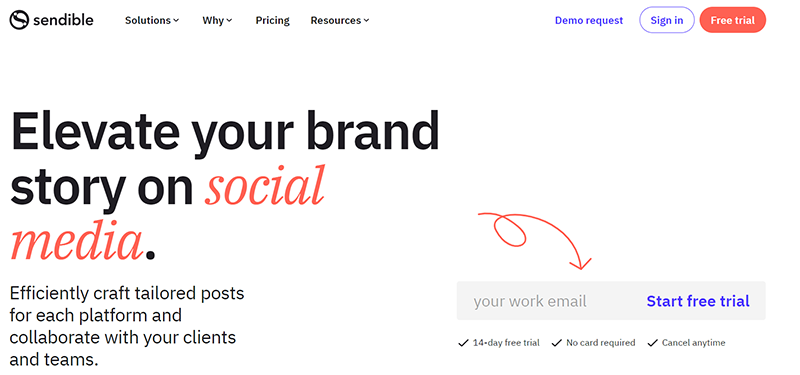The height and width of the screenshot is (375, 800).
Task: Click the red Free trial button
Action: [733, 20]
